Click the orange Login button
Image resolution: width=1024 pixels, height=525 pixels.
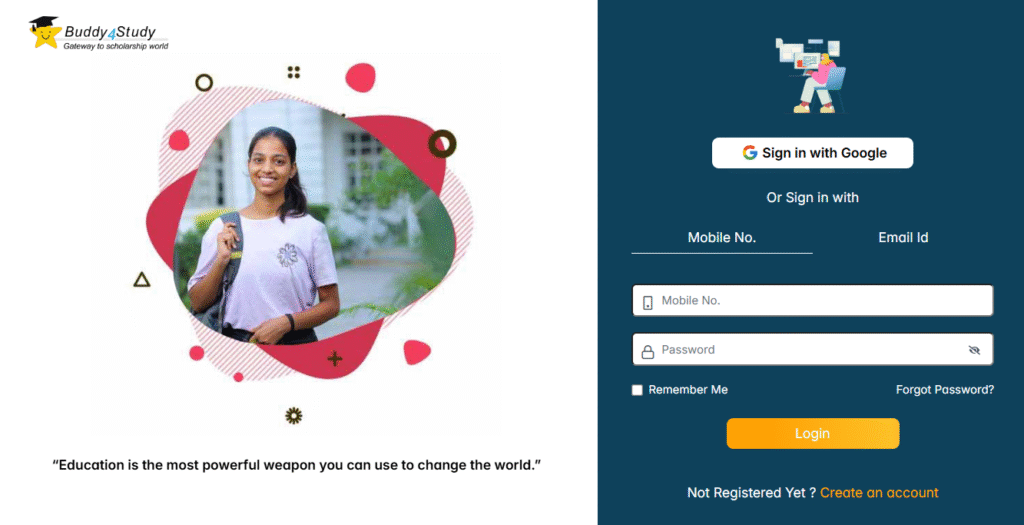pos(813,434)
